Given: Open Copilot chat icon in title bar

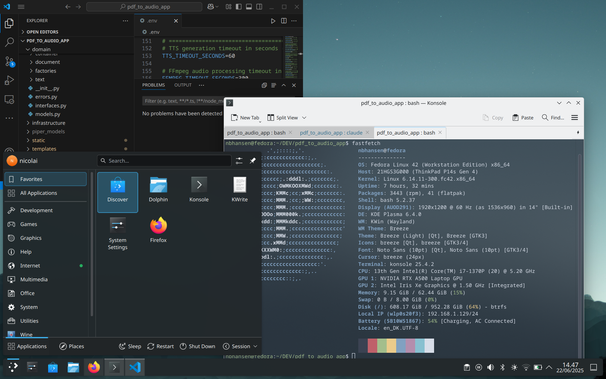Looking at the screenshot, I should click(x=211, y=7).
